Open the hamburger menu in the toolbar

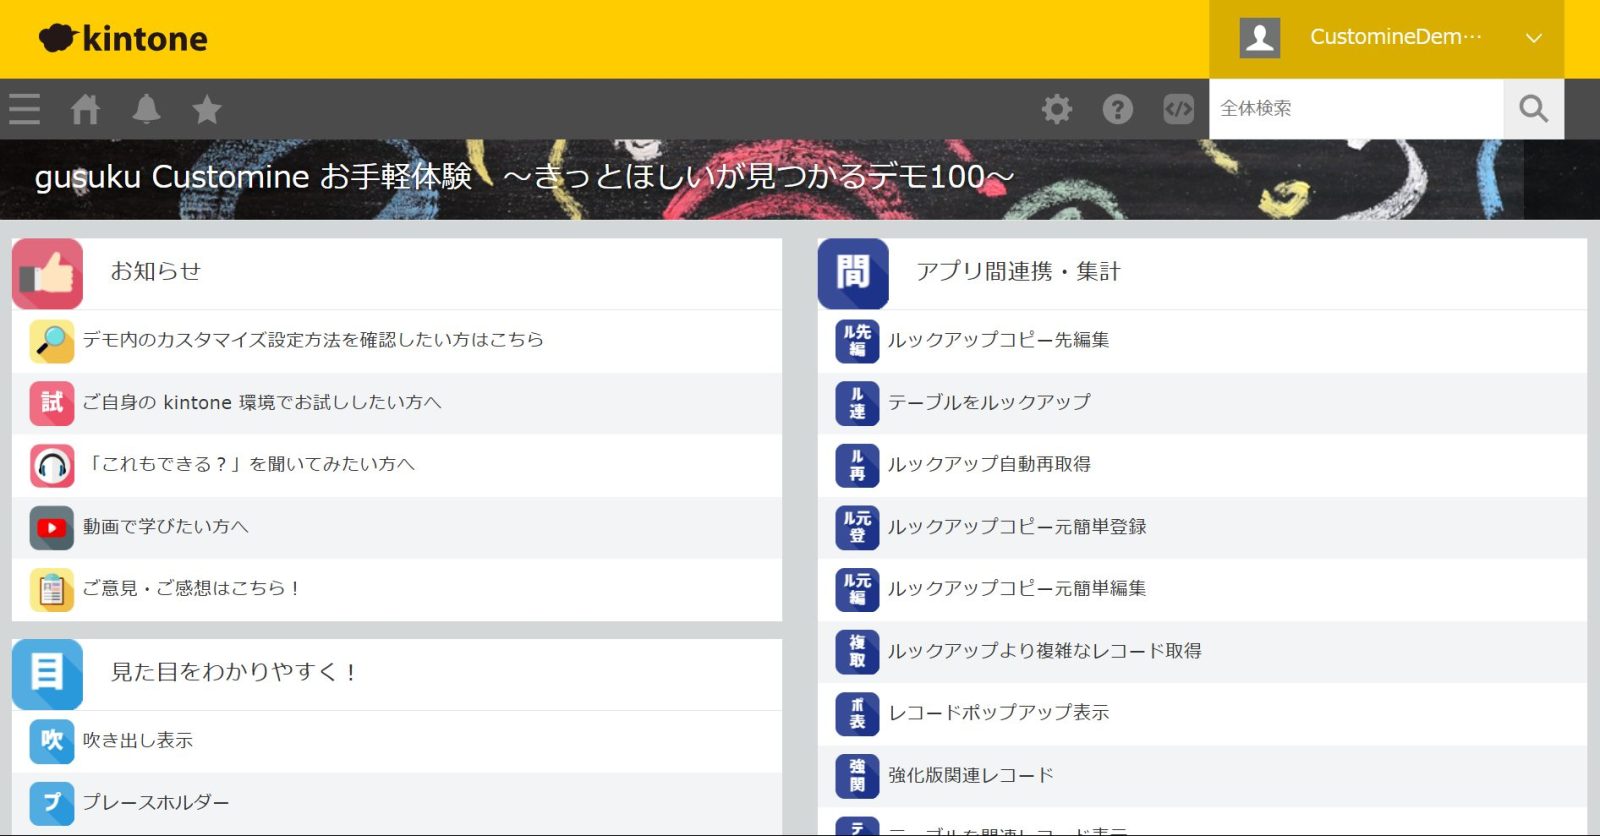24,108
